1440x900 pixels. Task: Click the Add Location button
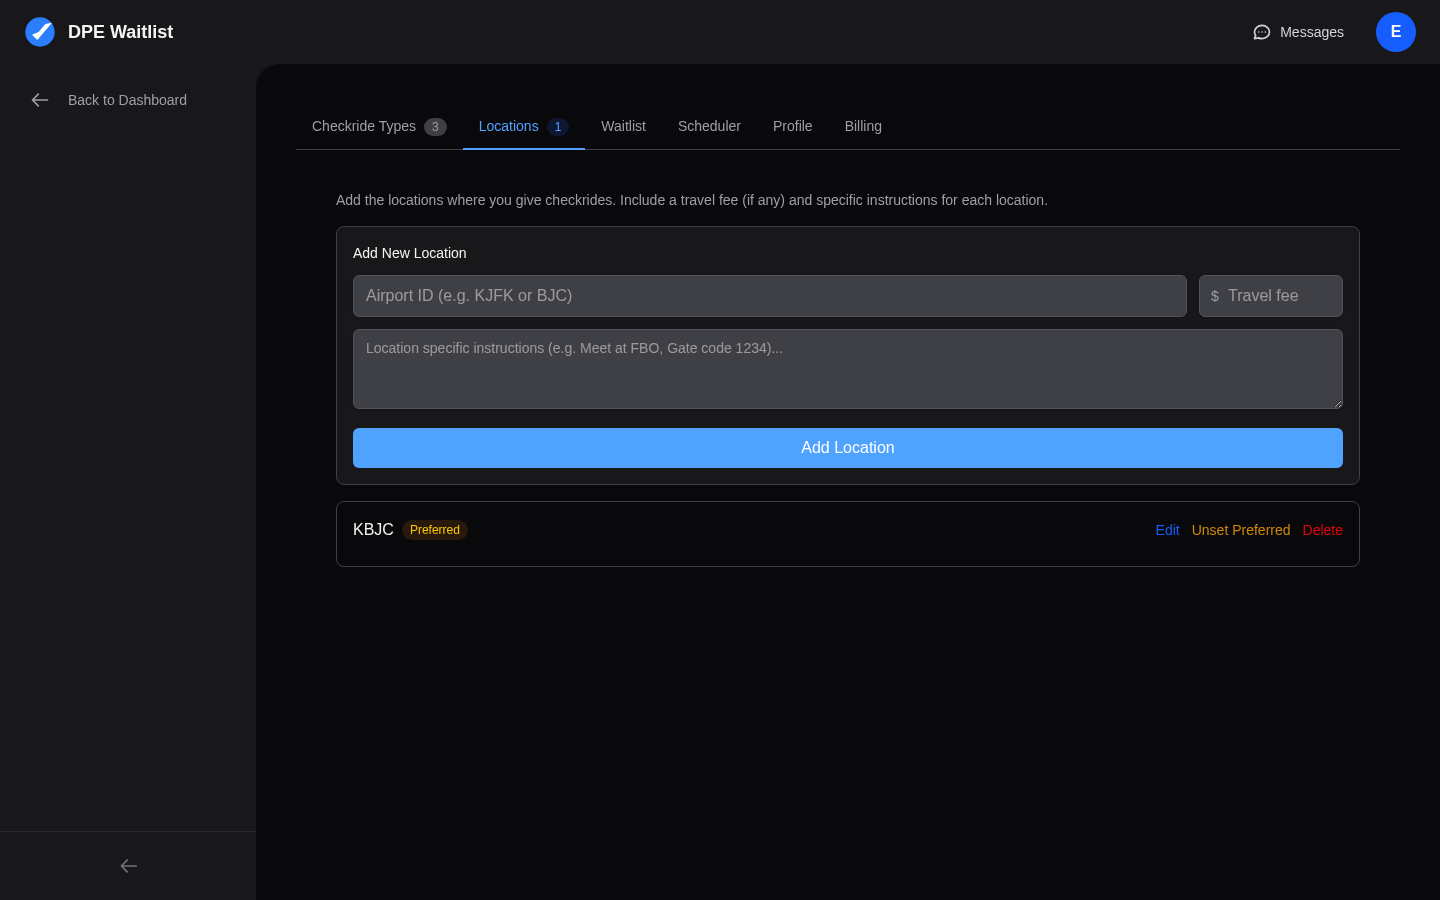click(848, 448)
